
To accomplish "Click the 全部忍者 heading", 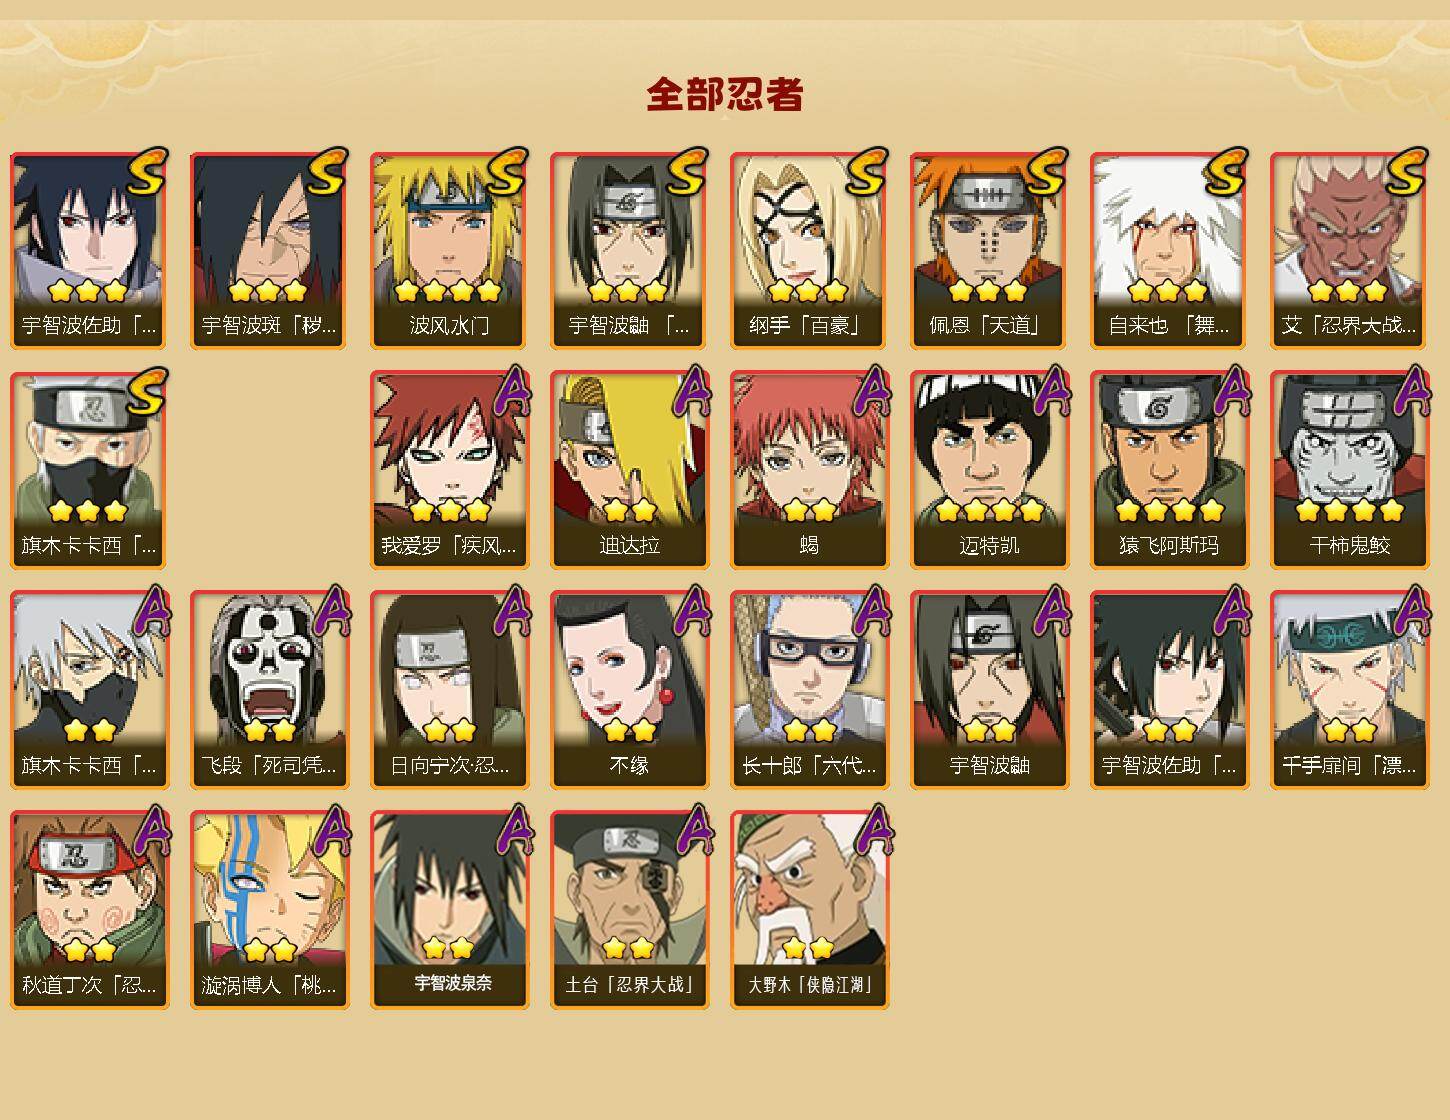I will [725, 95].
